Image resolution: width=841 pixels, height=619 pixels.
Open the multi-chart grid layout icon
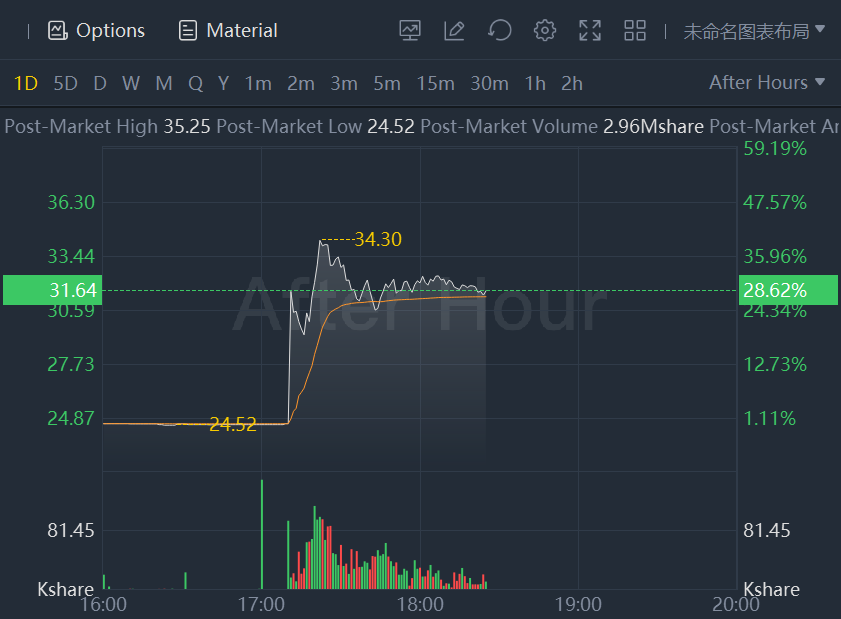[x=635, y=31]
